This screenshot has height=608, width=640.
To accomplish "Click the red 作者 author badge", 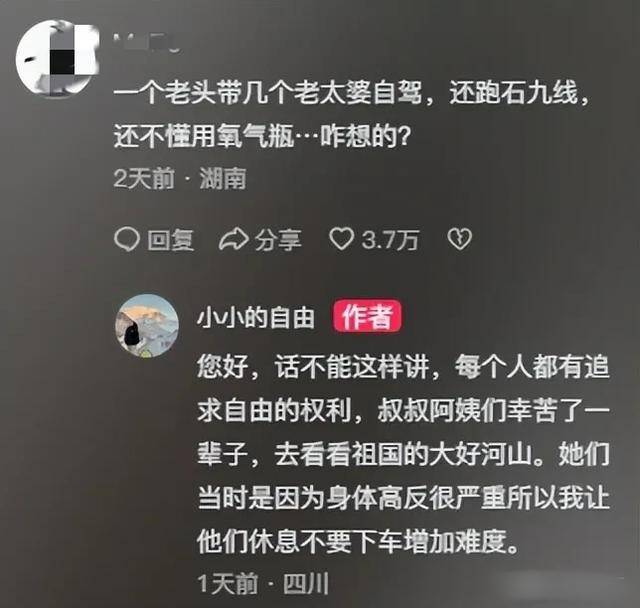I will click(x=367, y=317).
